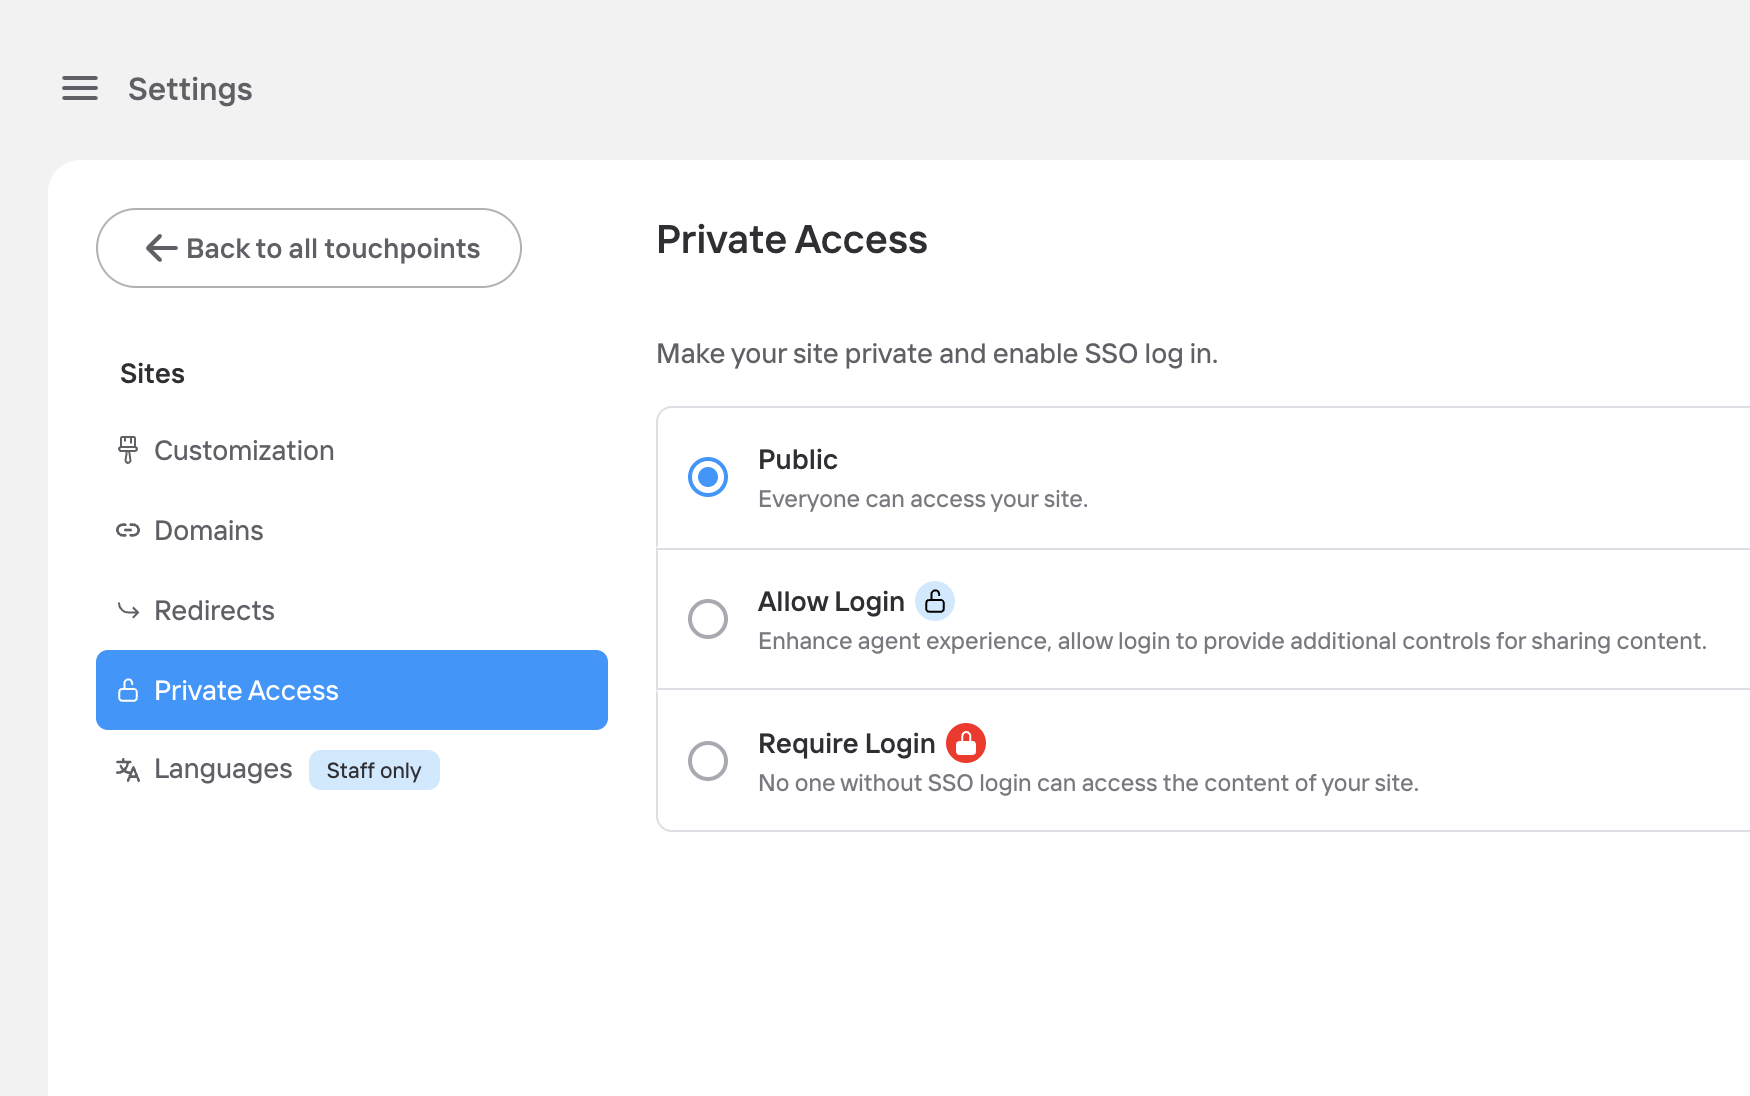Click the Languages translate icon

pos(128,770)
